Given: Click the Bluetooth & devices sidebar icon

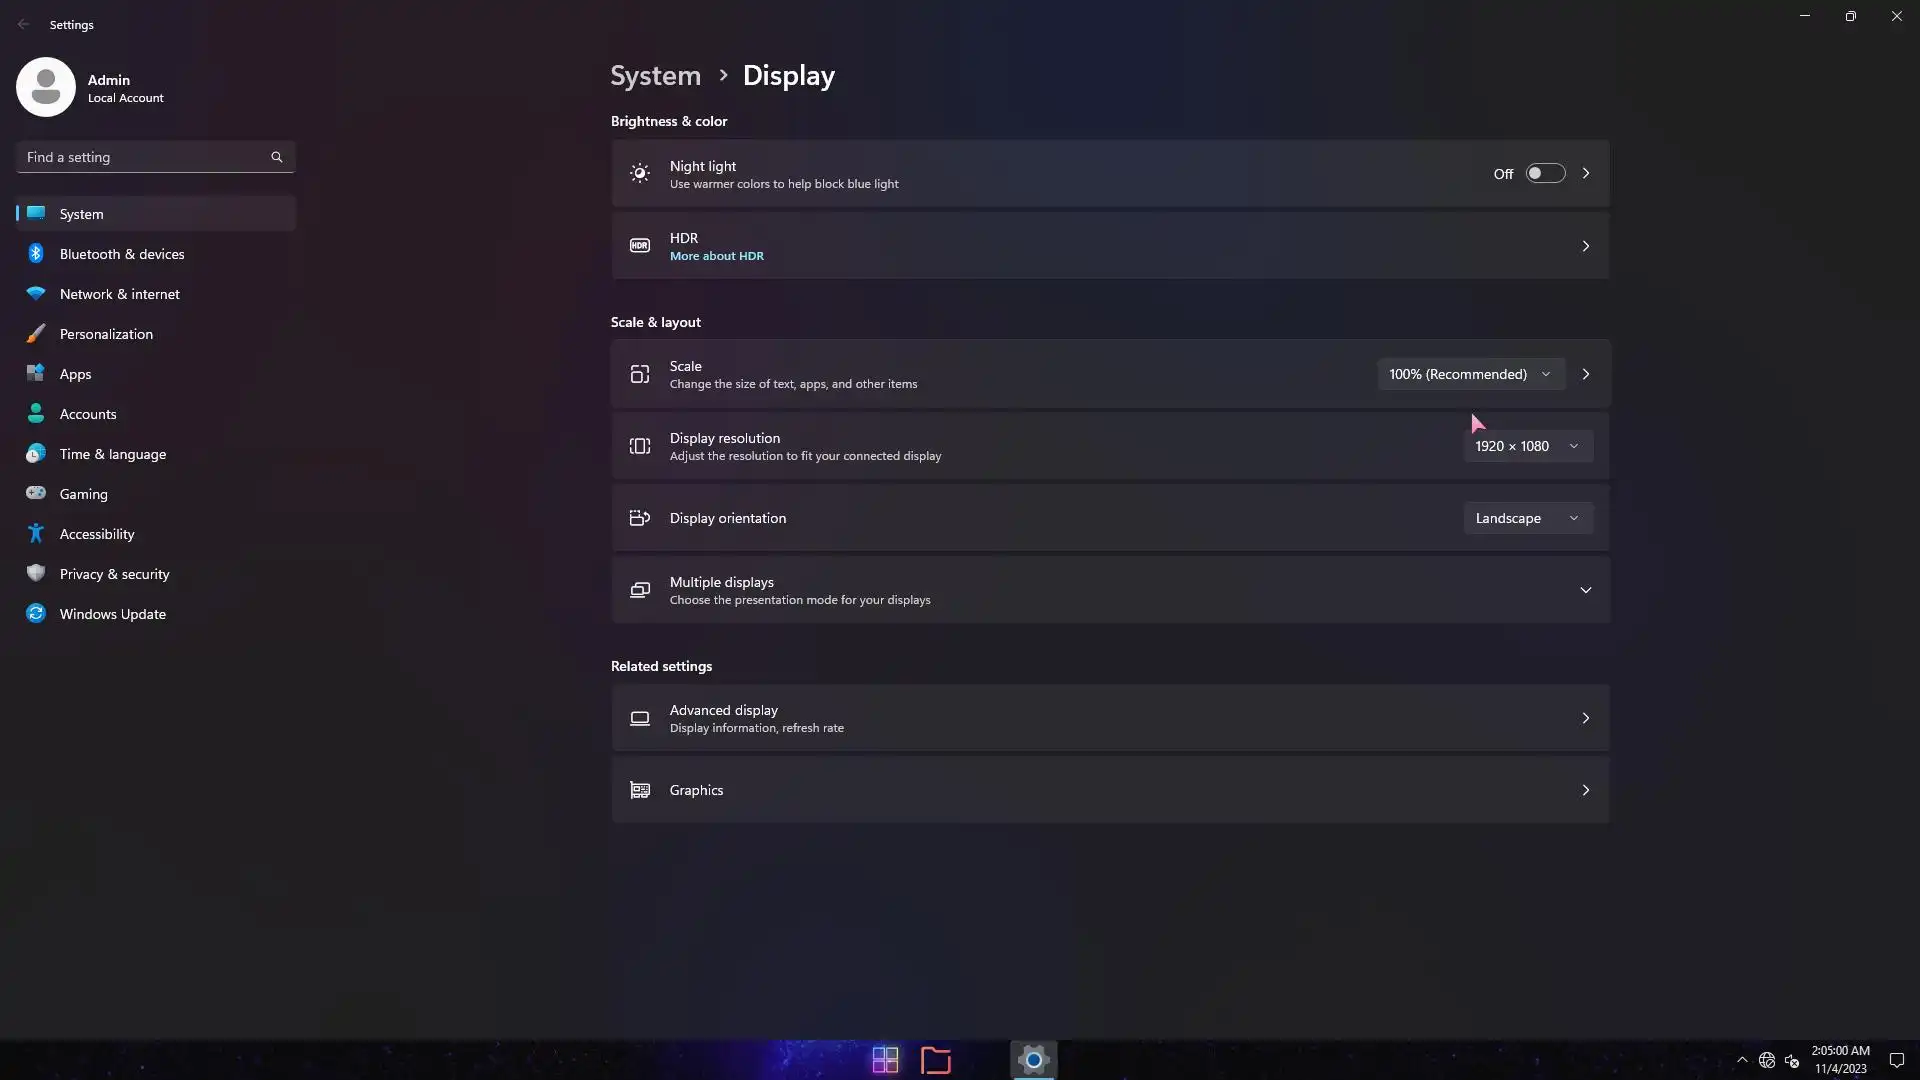Looking at the screenshot, I should 36,254.
